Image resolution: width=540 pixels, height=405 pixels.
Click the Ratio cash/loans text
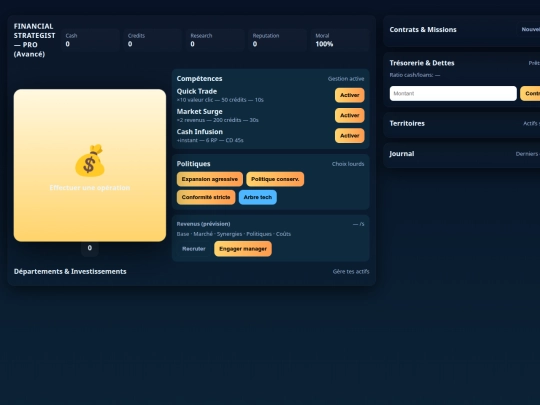point(415,75)
